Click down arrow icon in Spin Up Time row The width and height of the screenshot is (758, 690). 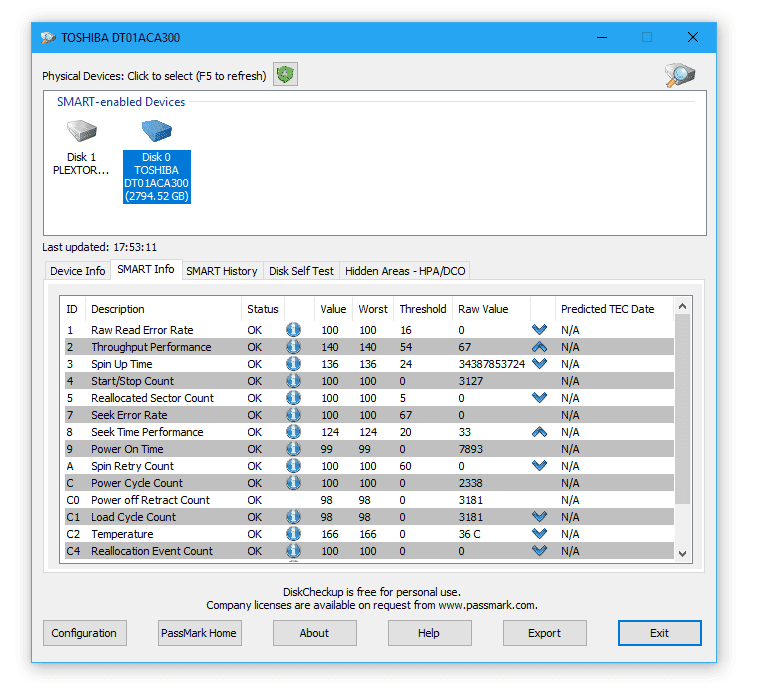(x=539, y=363)
